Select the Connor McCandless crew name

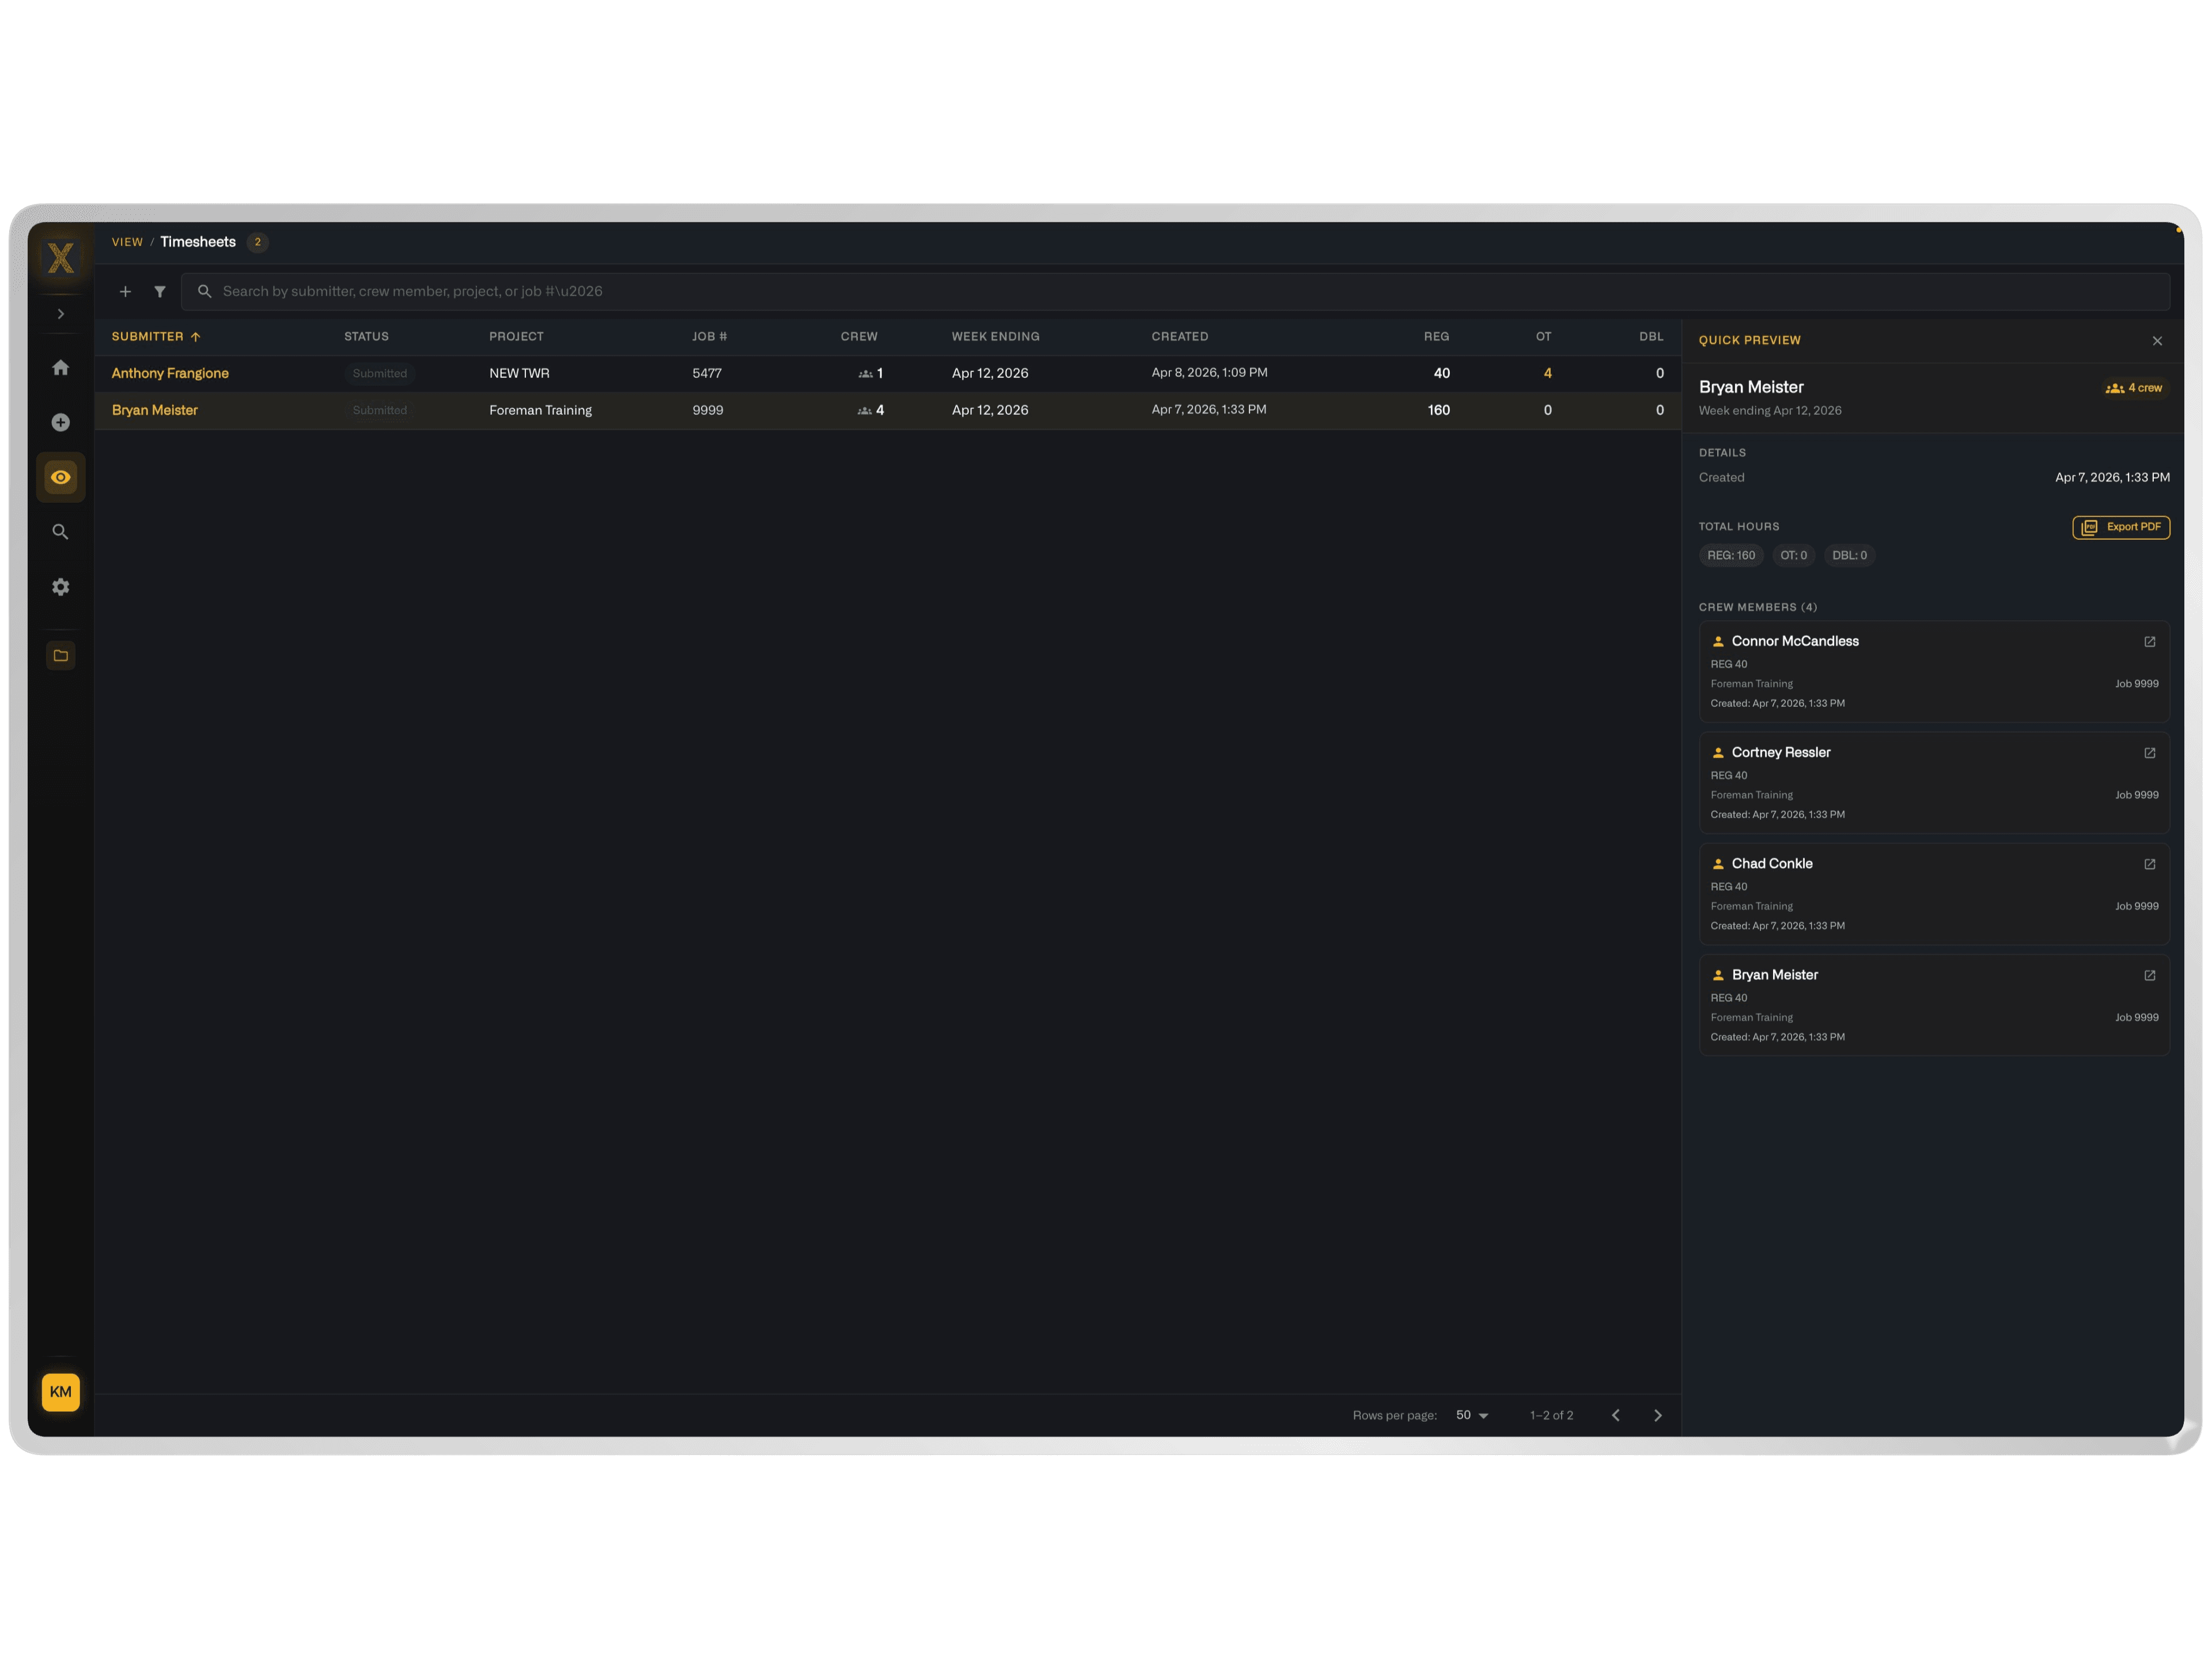pos(1795,641)
